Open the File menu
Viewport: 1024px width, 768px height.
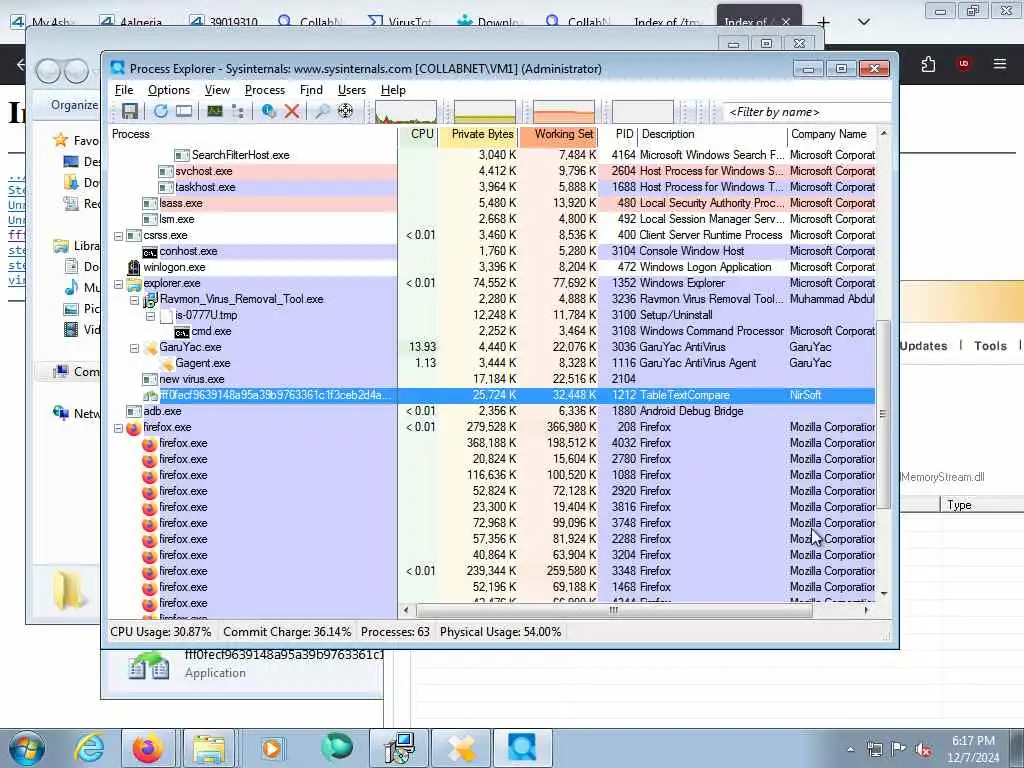click(x=123, y=90)
